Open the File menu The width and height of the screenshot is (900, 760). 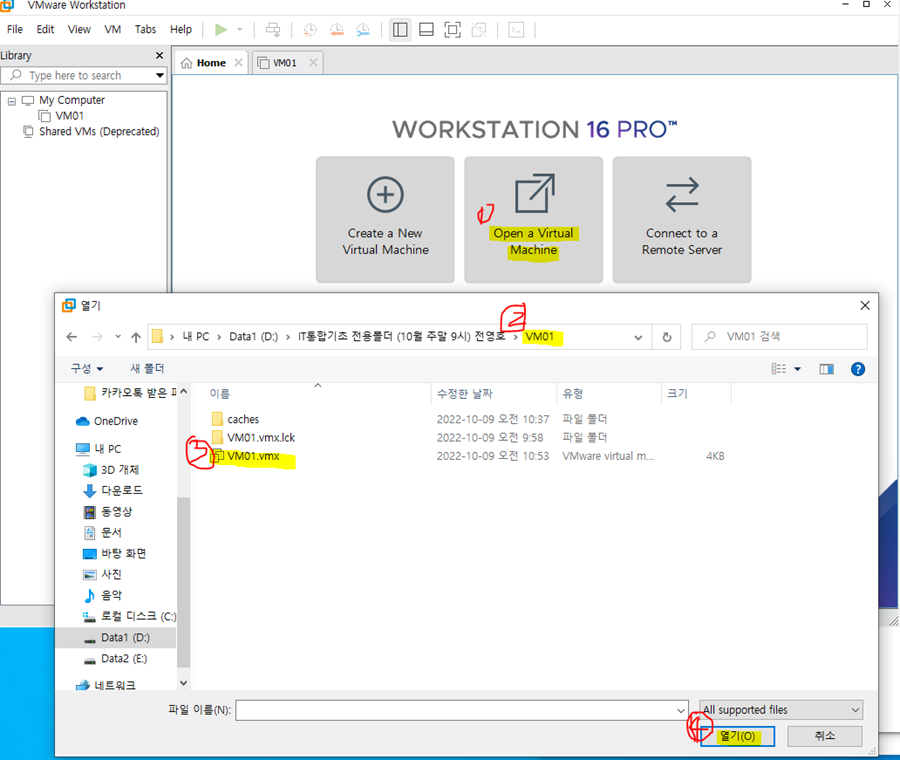pyautogui.click(x=15, y=29)
